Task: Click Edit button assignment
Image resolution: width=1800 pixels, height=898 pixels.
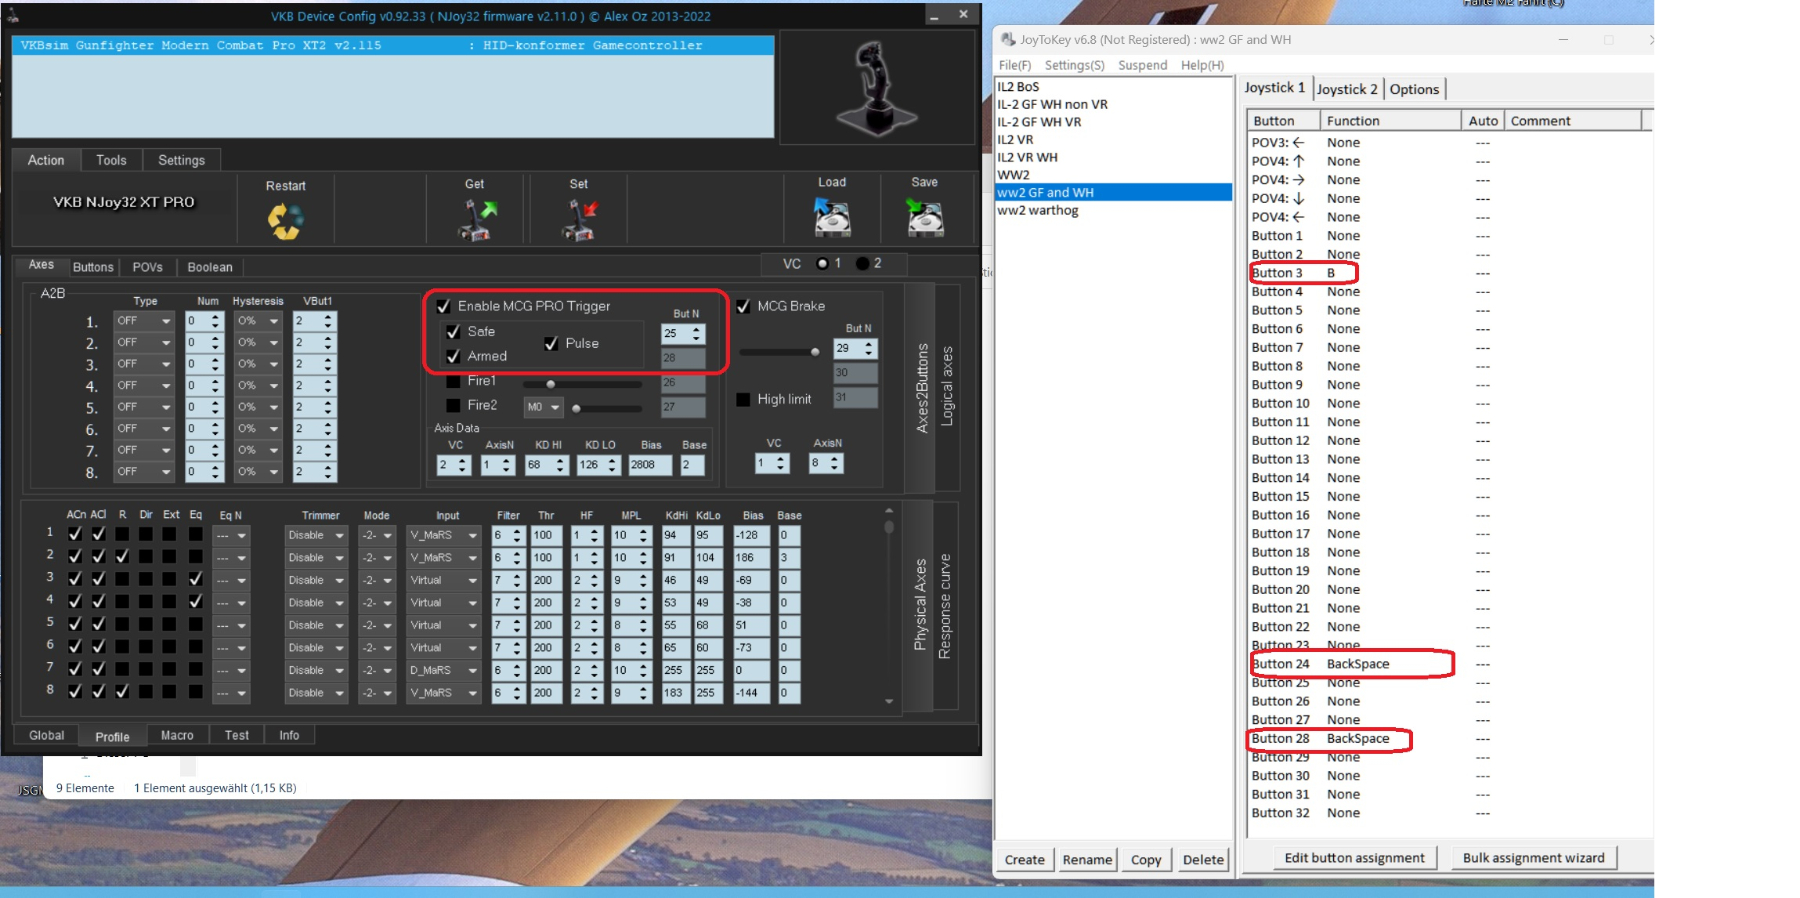Action: [1354, 858]
